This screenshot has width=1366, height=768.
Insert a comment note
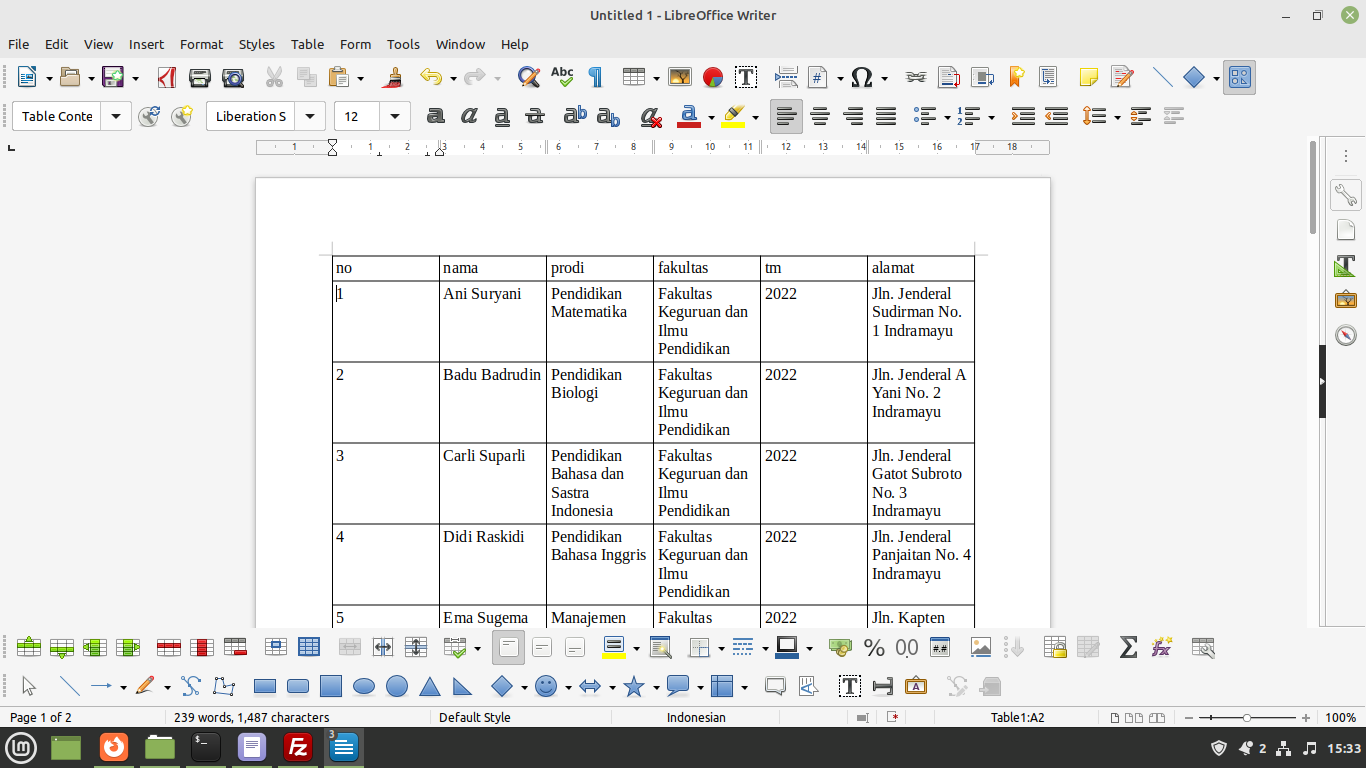1089,77
